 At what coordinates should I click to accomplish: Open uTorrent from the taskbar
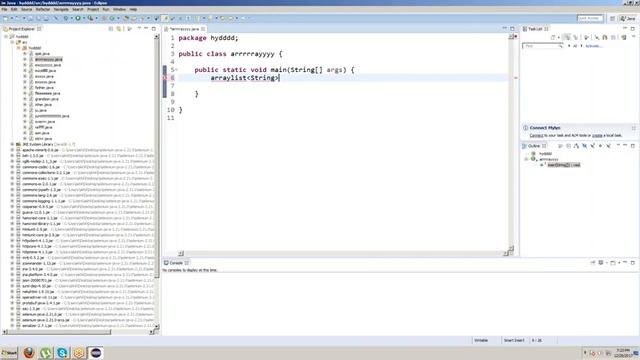[46, 352]
